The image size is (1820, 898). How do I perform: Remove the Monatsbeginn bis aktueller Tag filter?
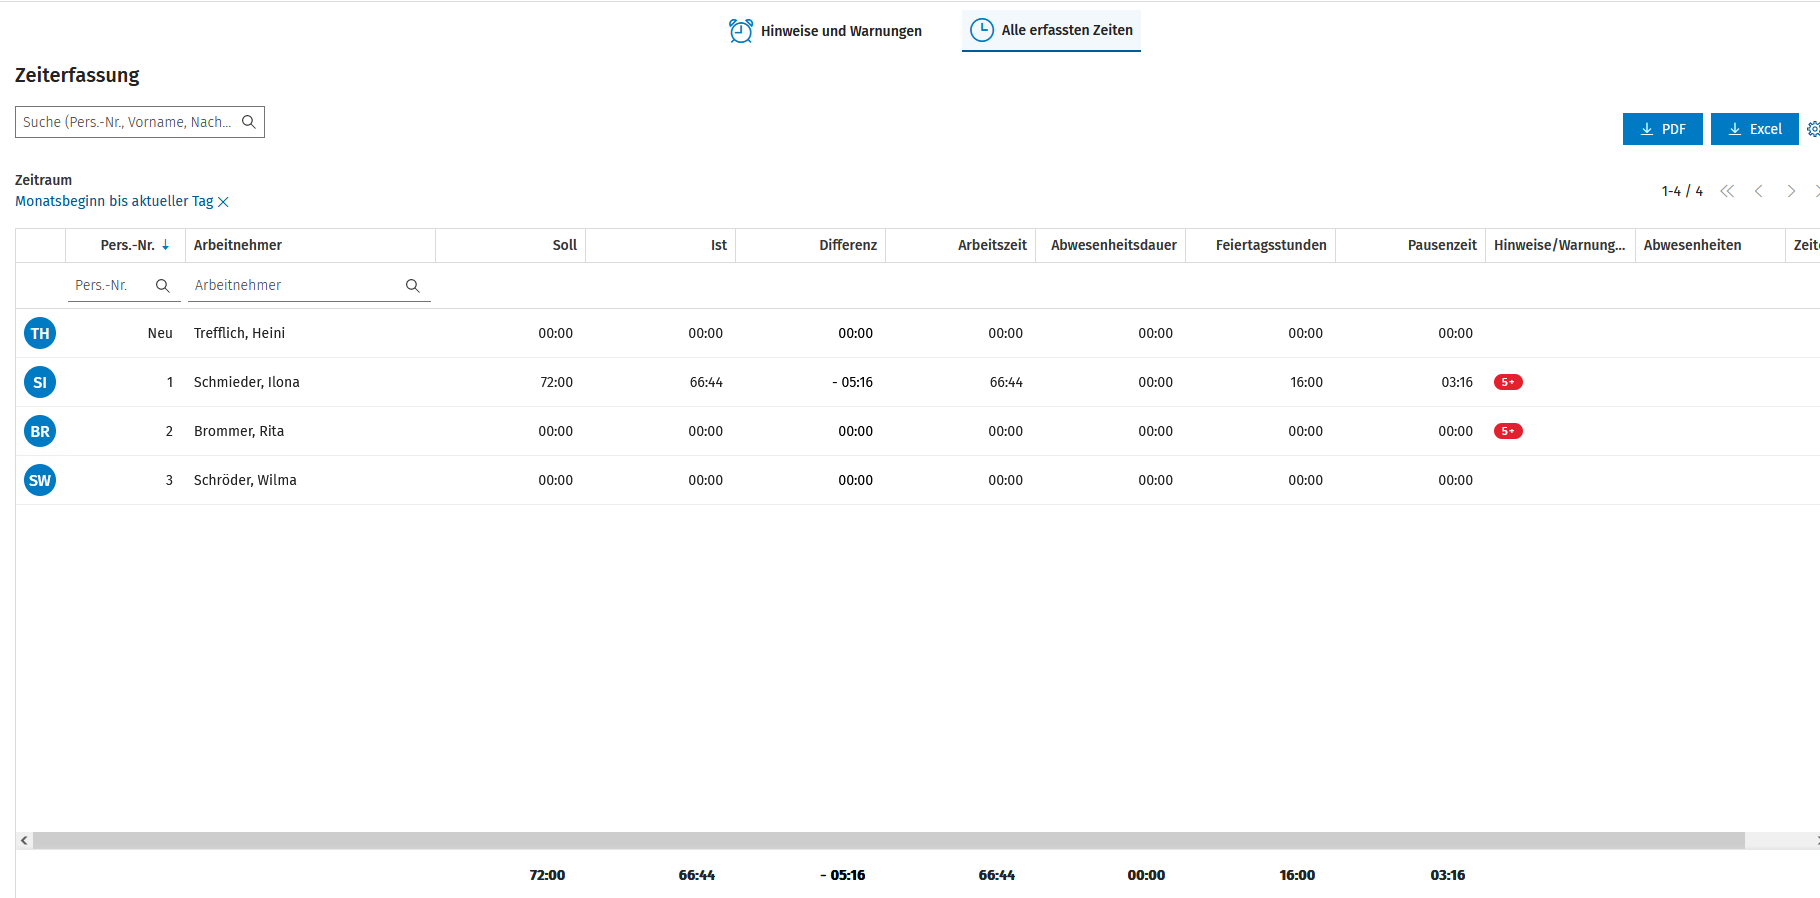[x=224, y=202]
